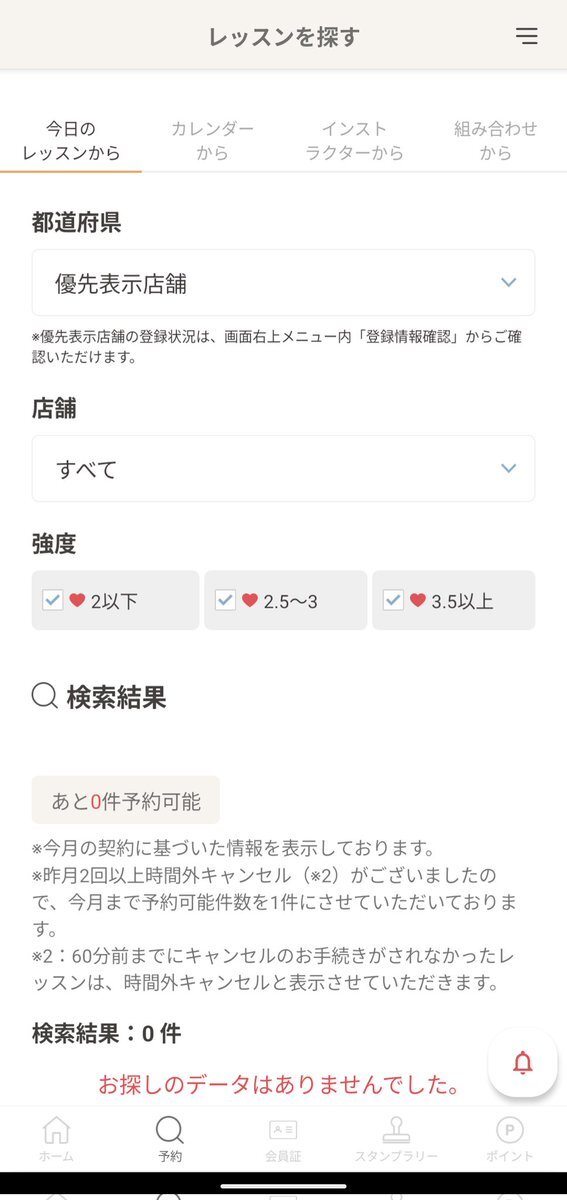The image size is (567, 1200).
Task: Tap the red notification bell icon
Action: point(522,1064)
